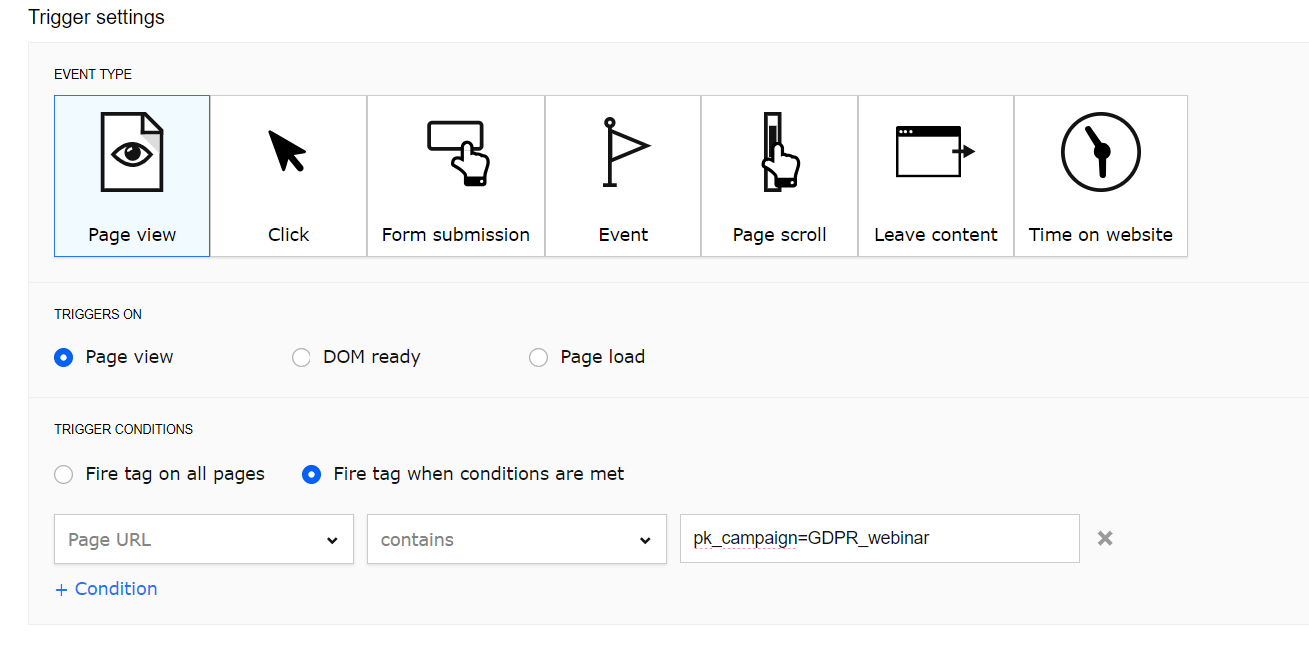Choose the Leave content browser window icon
This screenshot has height=645, width=1309.
click(x=935, y=151)
